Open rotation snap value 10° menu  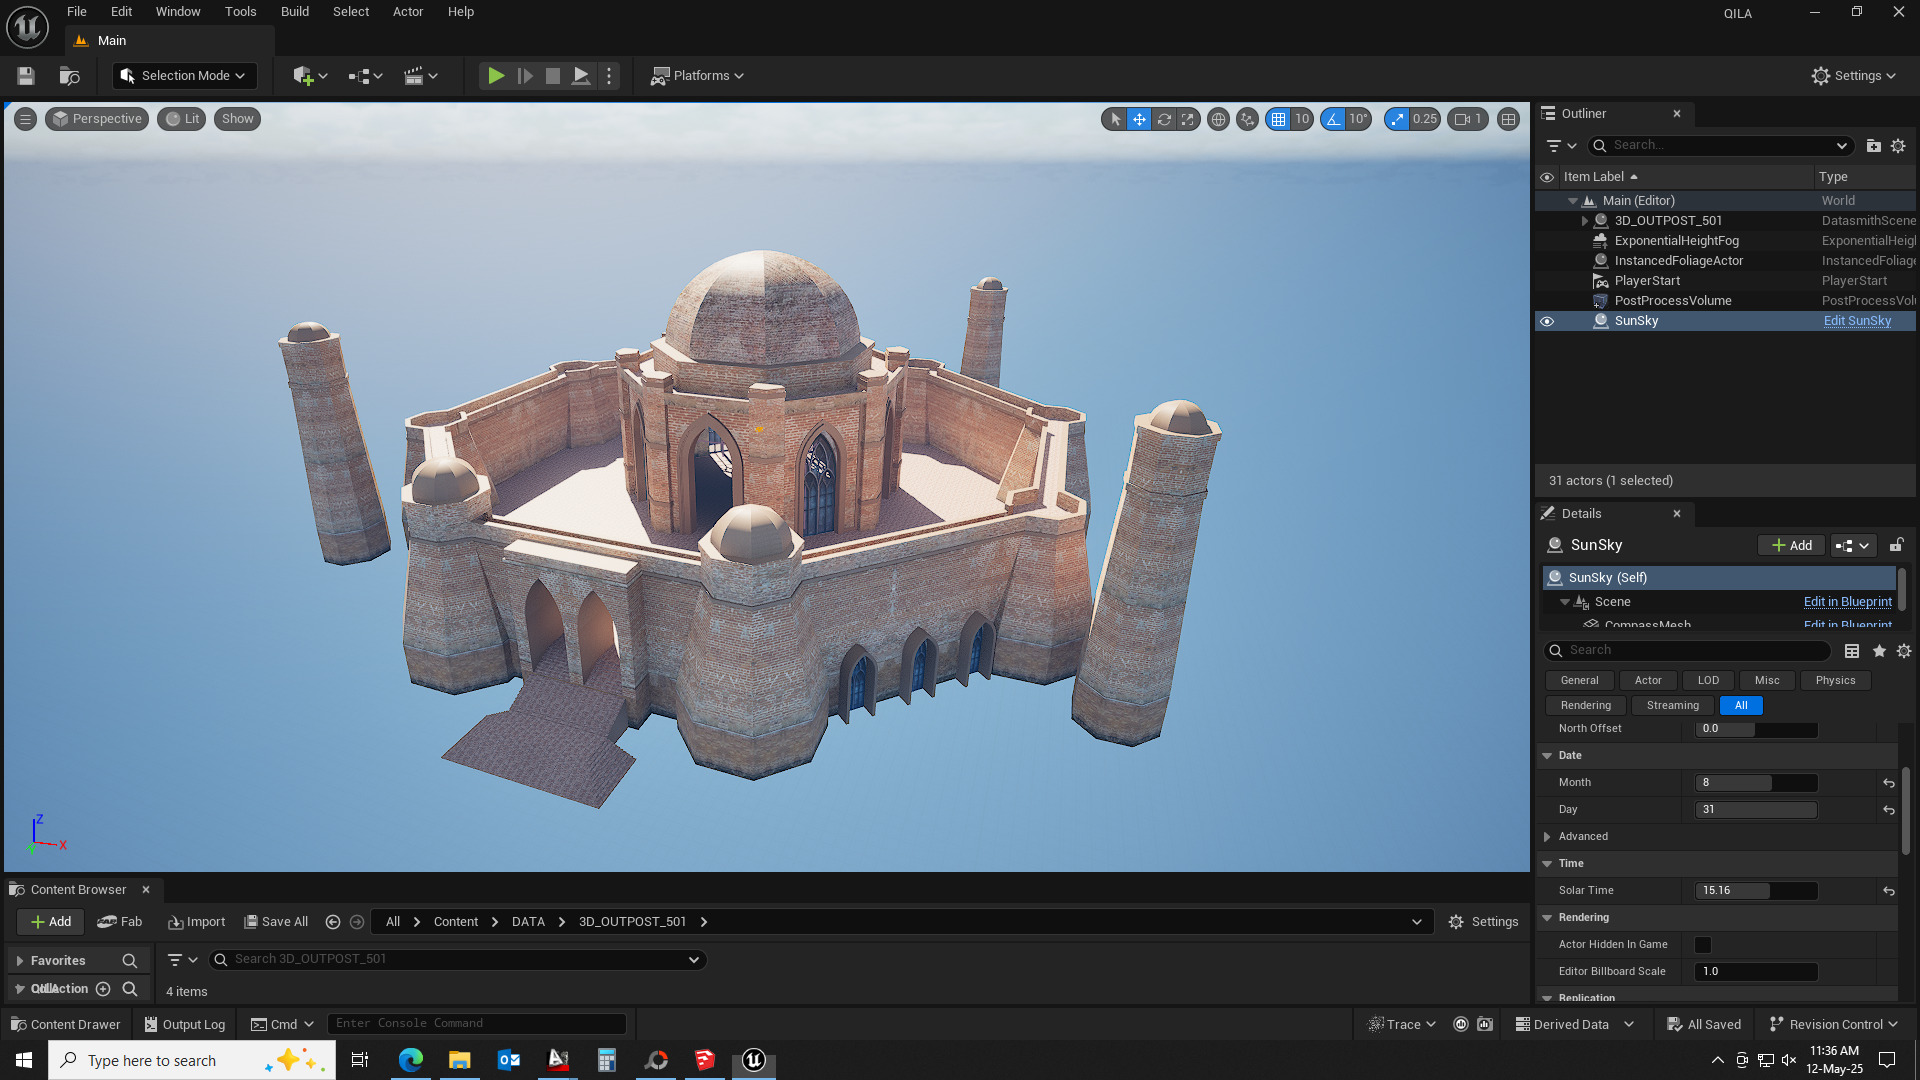[1358, 119]
